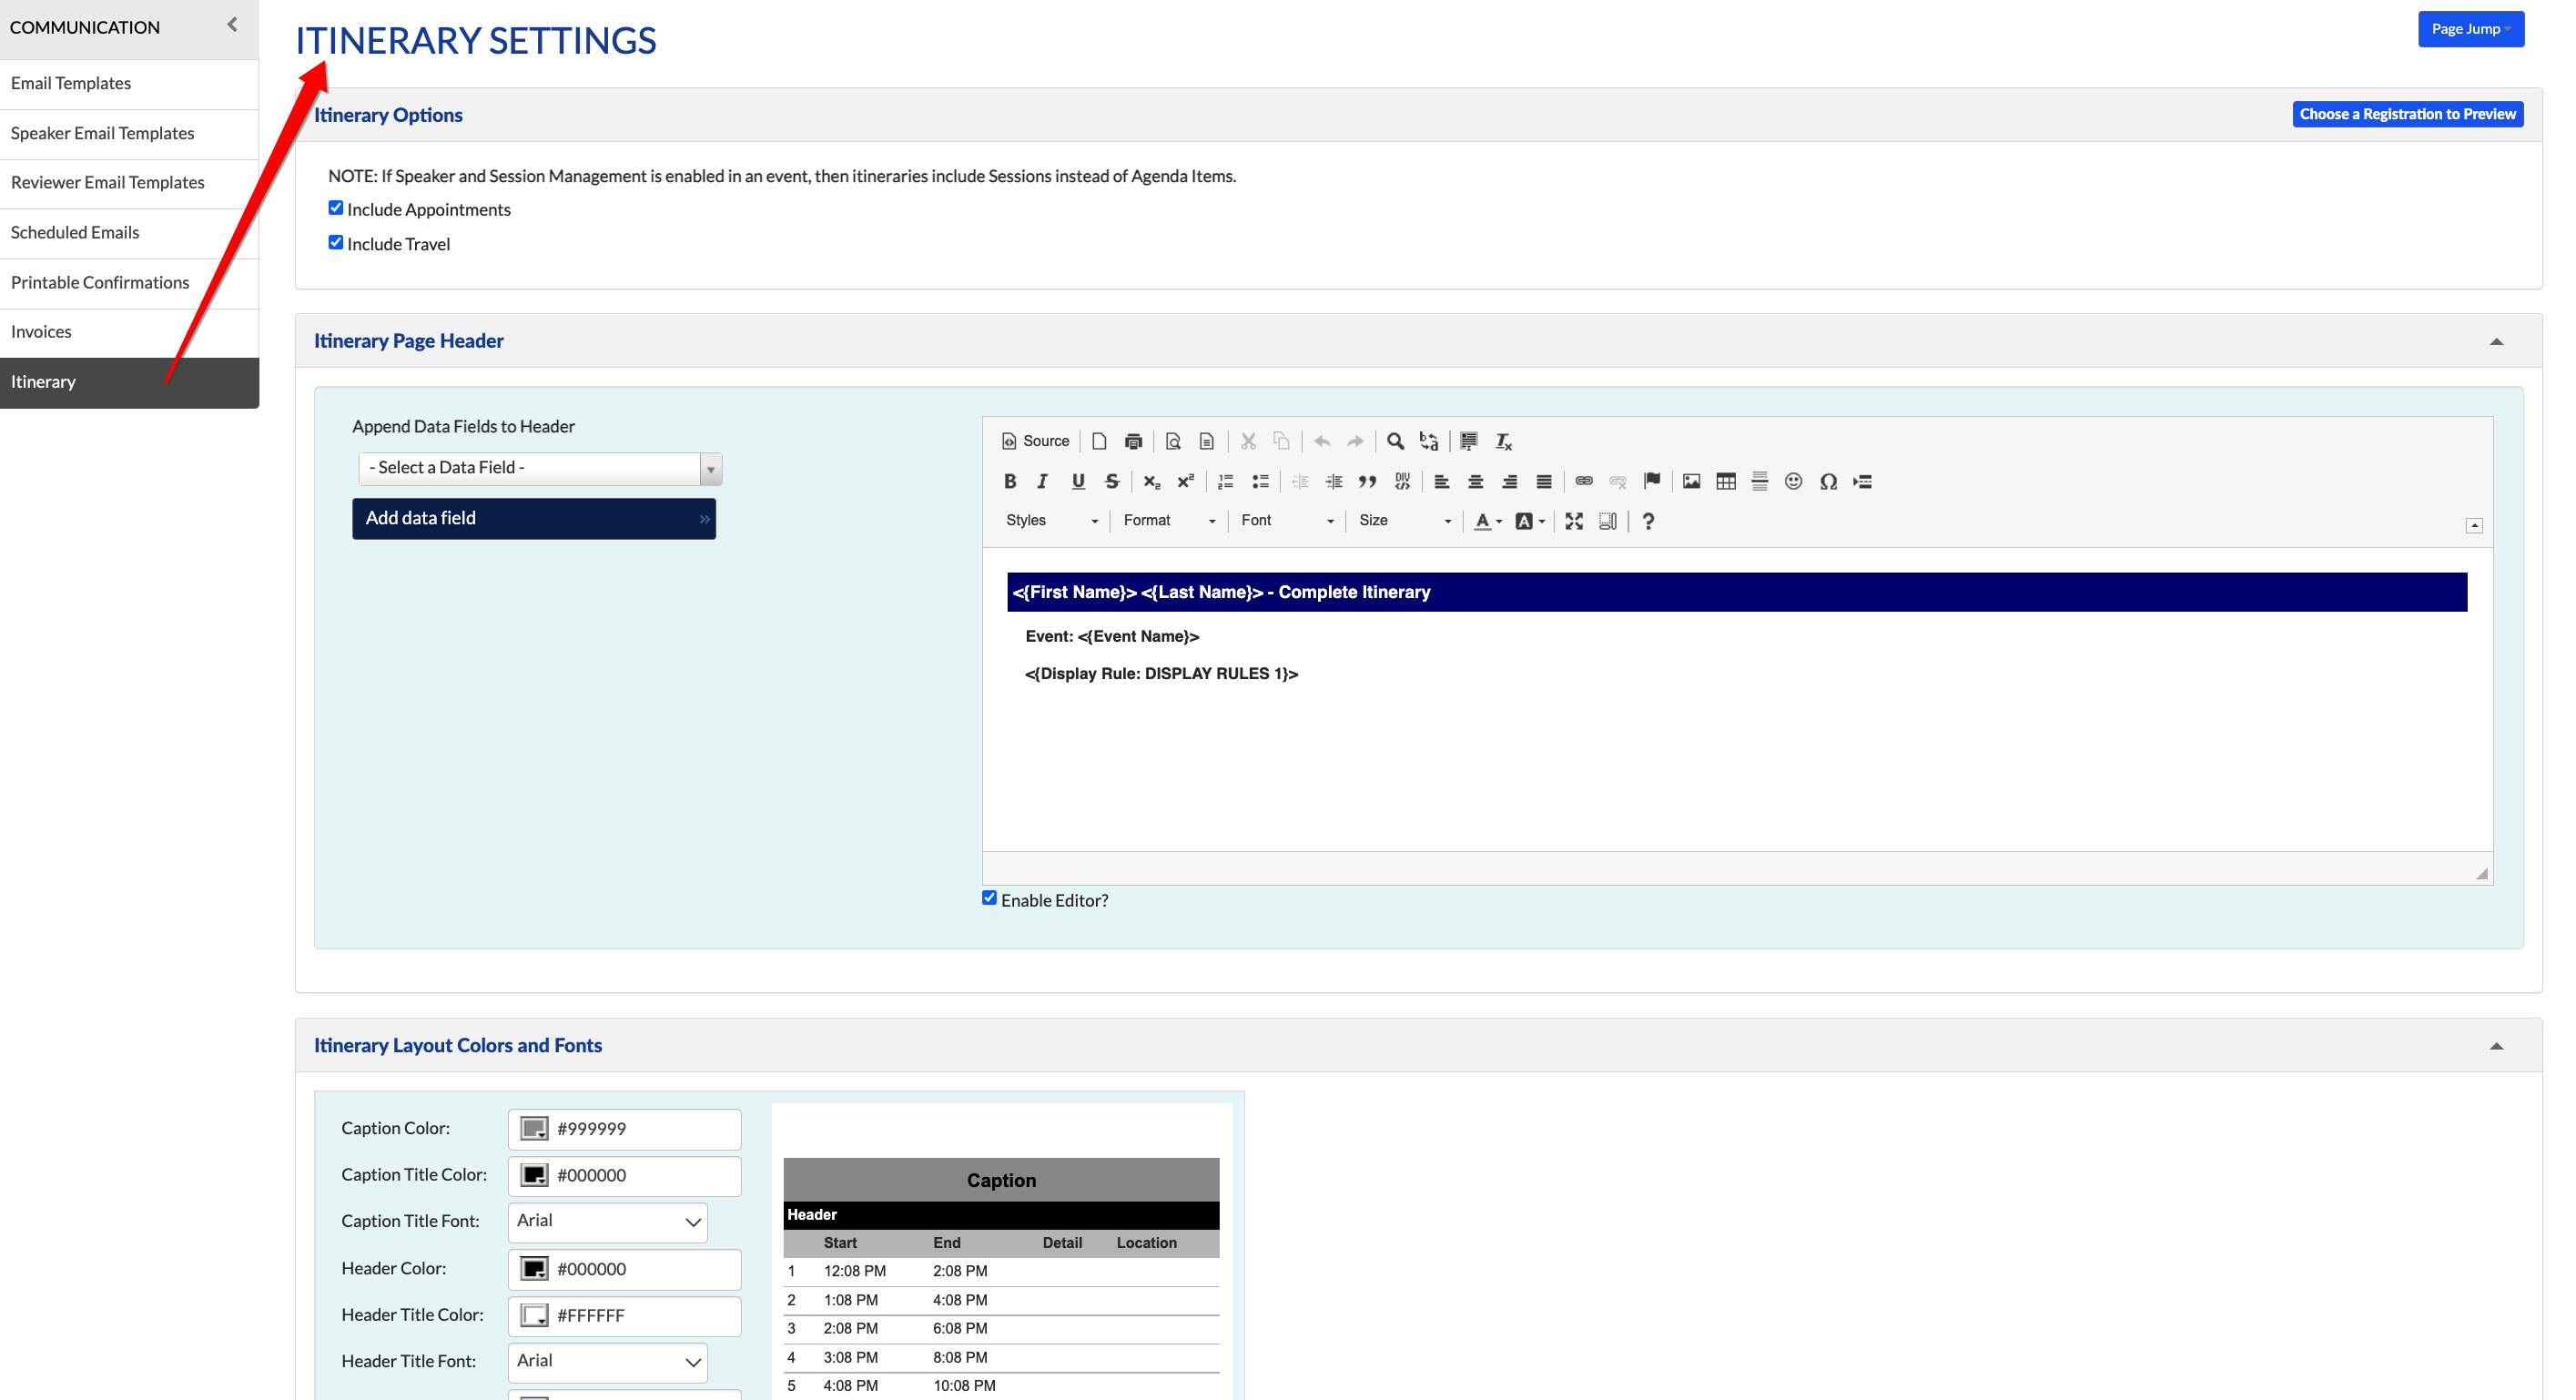
Task: Disable the Enable Editor checkbox
Action: 989,898
